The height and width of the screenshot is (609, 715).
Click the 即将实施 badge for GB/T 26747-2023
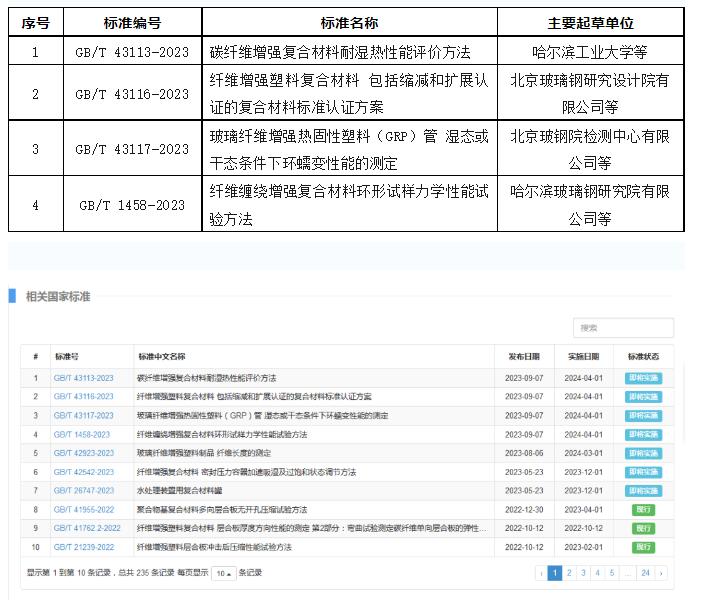click(643, 491)
